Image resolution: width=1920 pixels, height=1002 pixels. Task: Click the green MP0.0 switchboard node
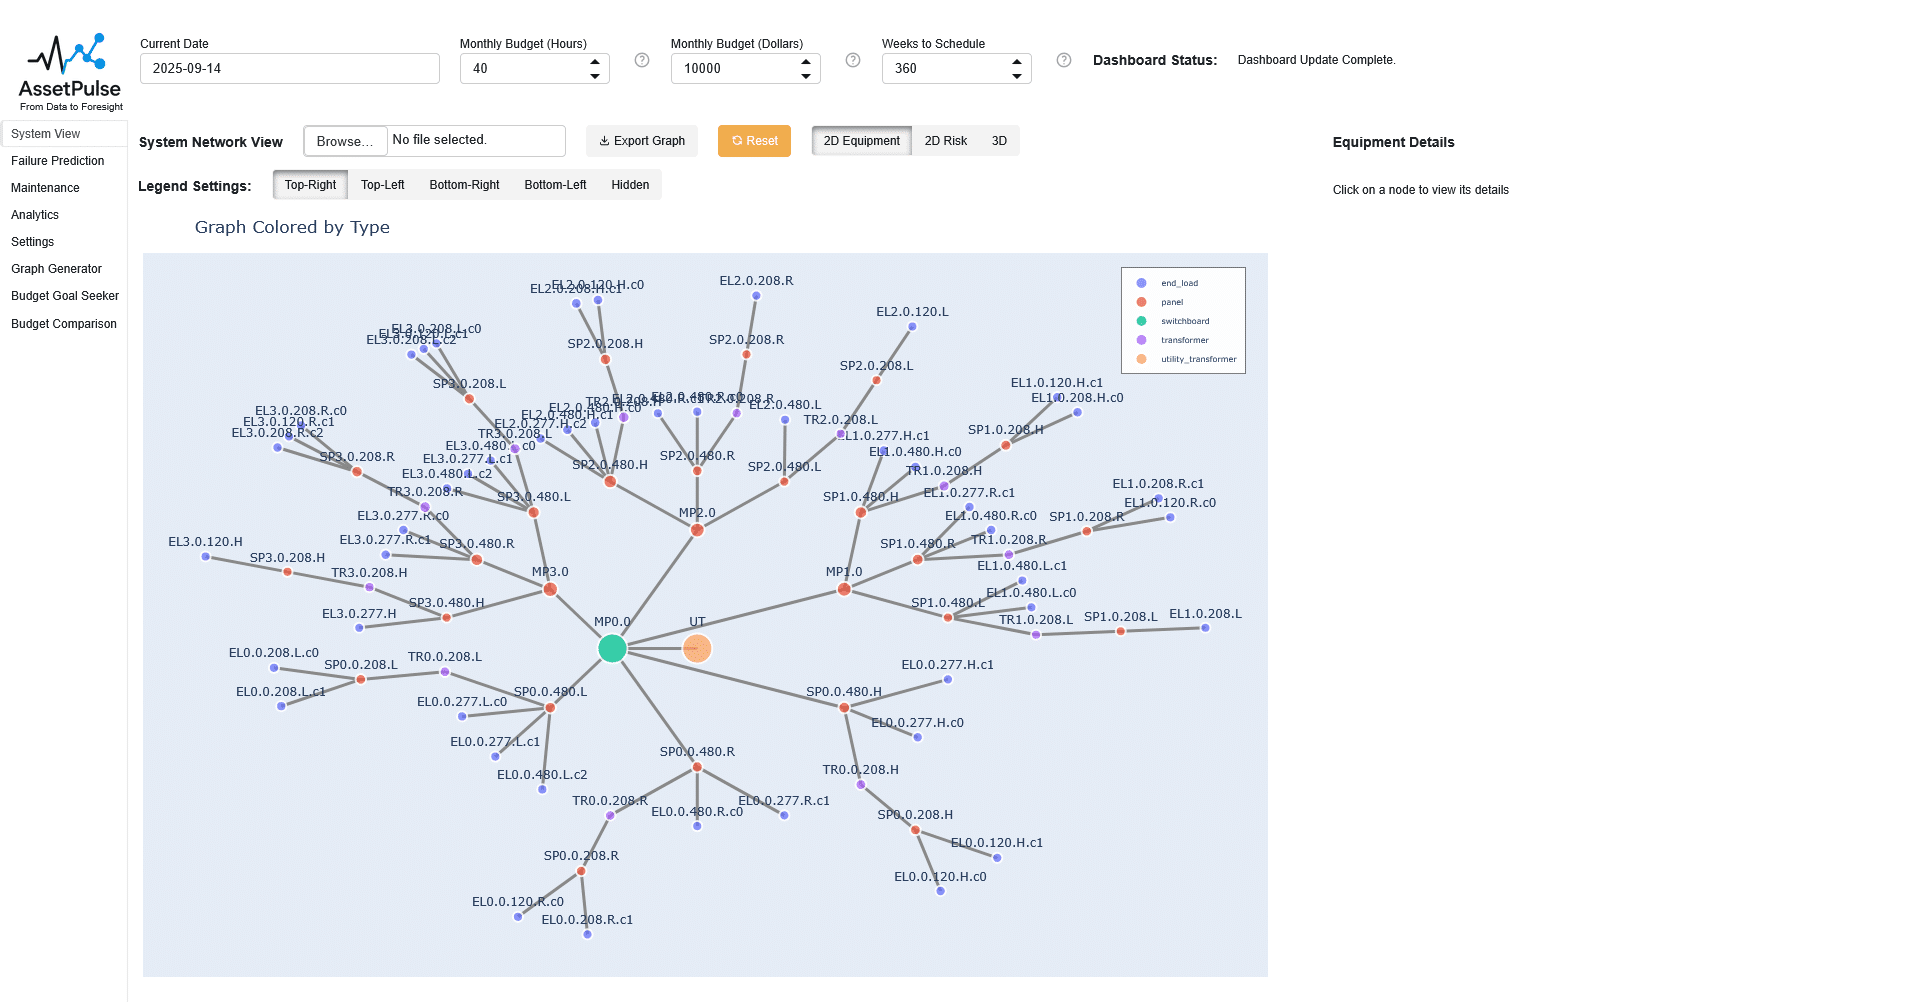612,649
